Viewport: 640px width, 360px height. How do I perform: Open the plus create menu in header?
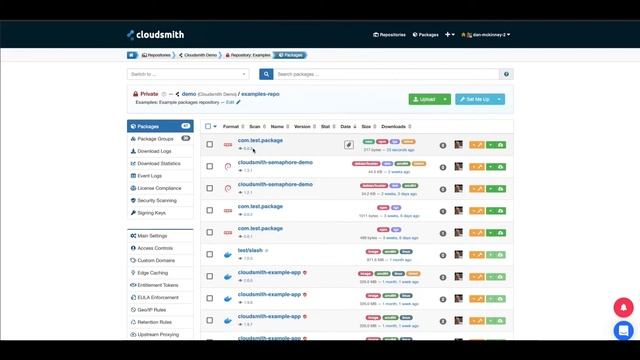[450, 35]
